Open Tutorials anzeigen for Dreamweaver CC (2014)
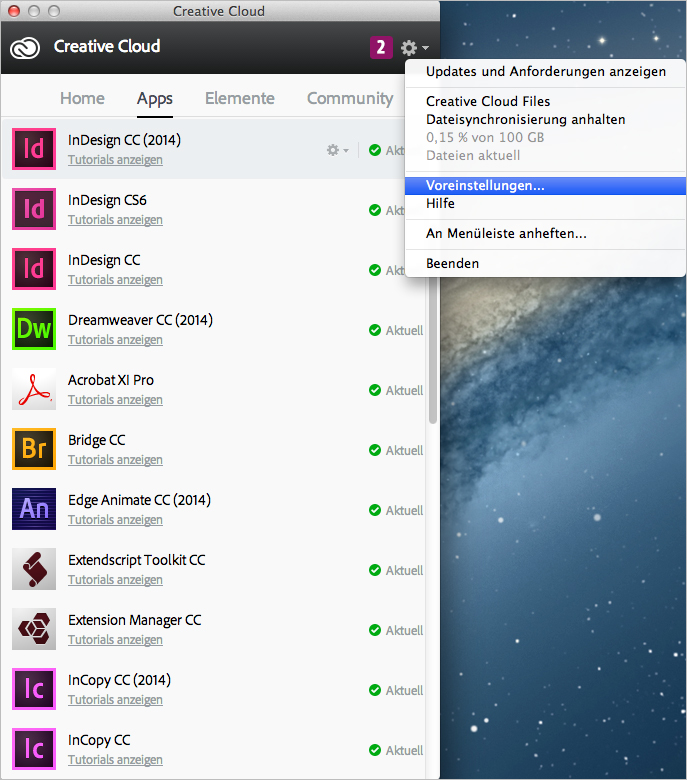The height and width of the screenshot is (780, 687). (x=115, y=340)
